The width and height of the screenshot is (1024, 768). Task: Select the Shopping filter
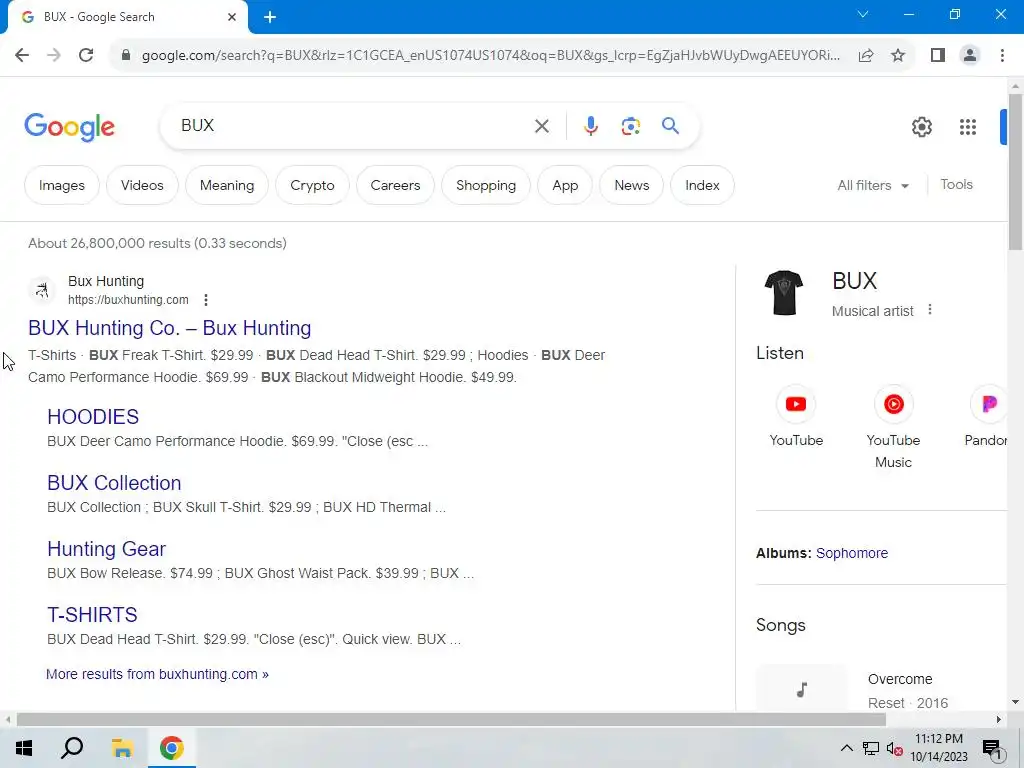[486, 185]
